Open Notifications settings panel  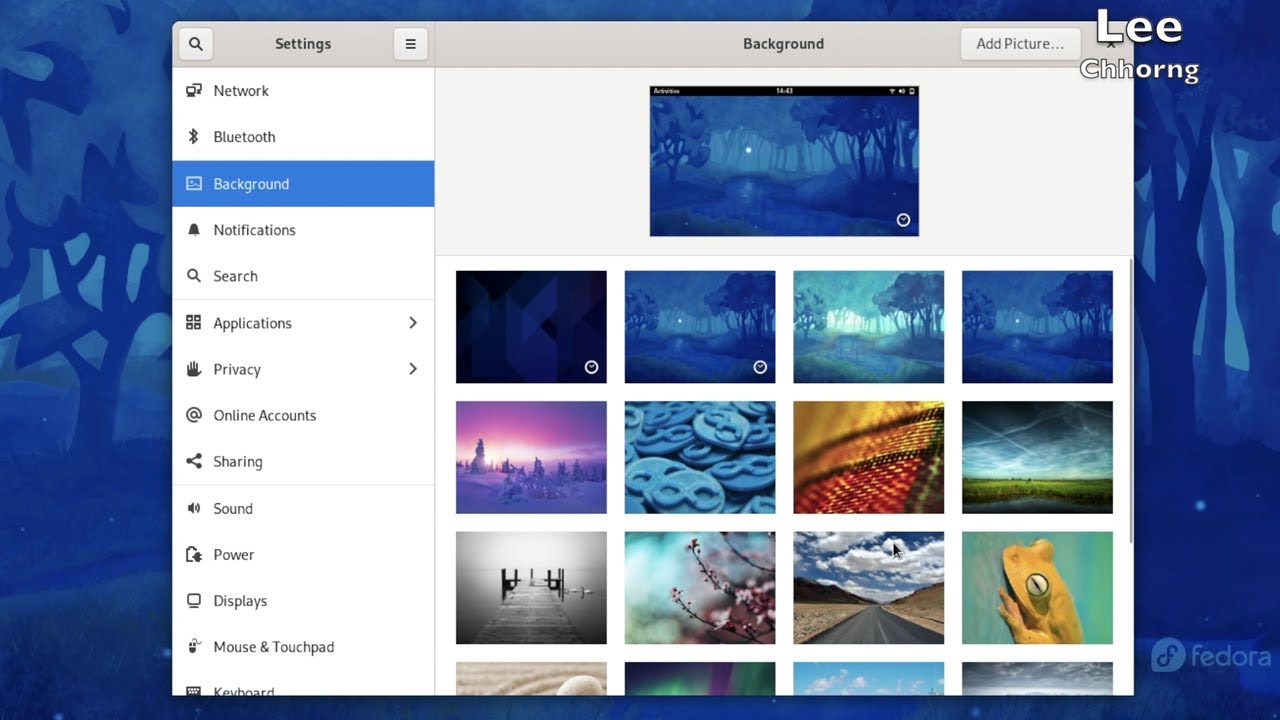303,230
